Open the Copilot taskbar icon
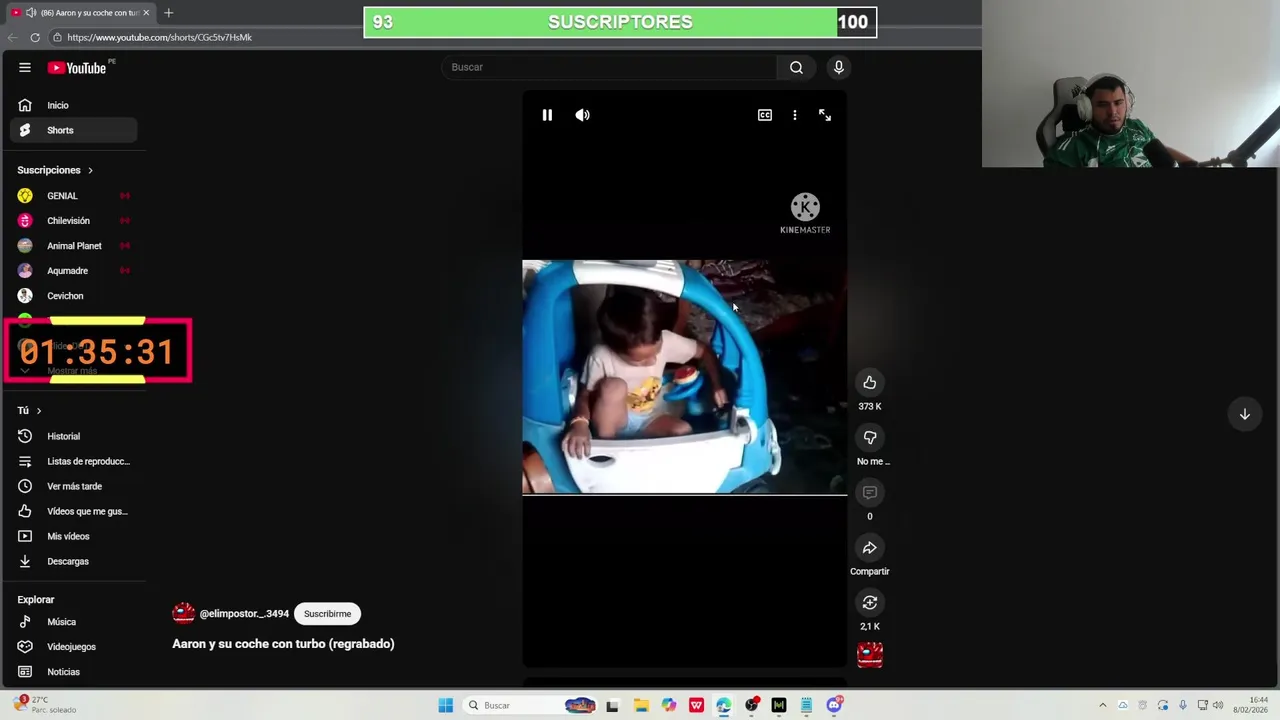This screenshot has height=720, width=1280. pos(668,705)
